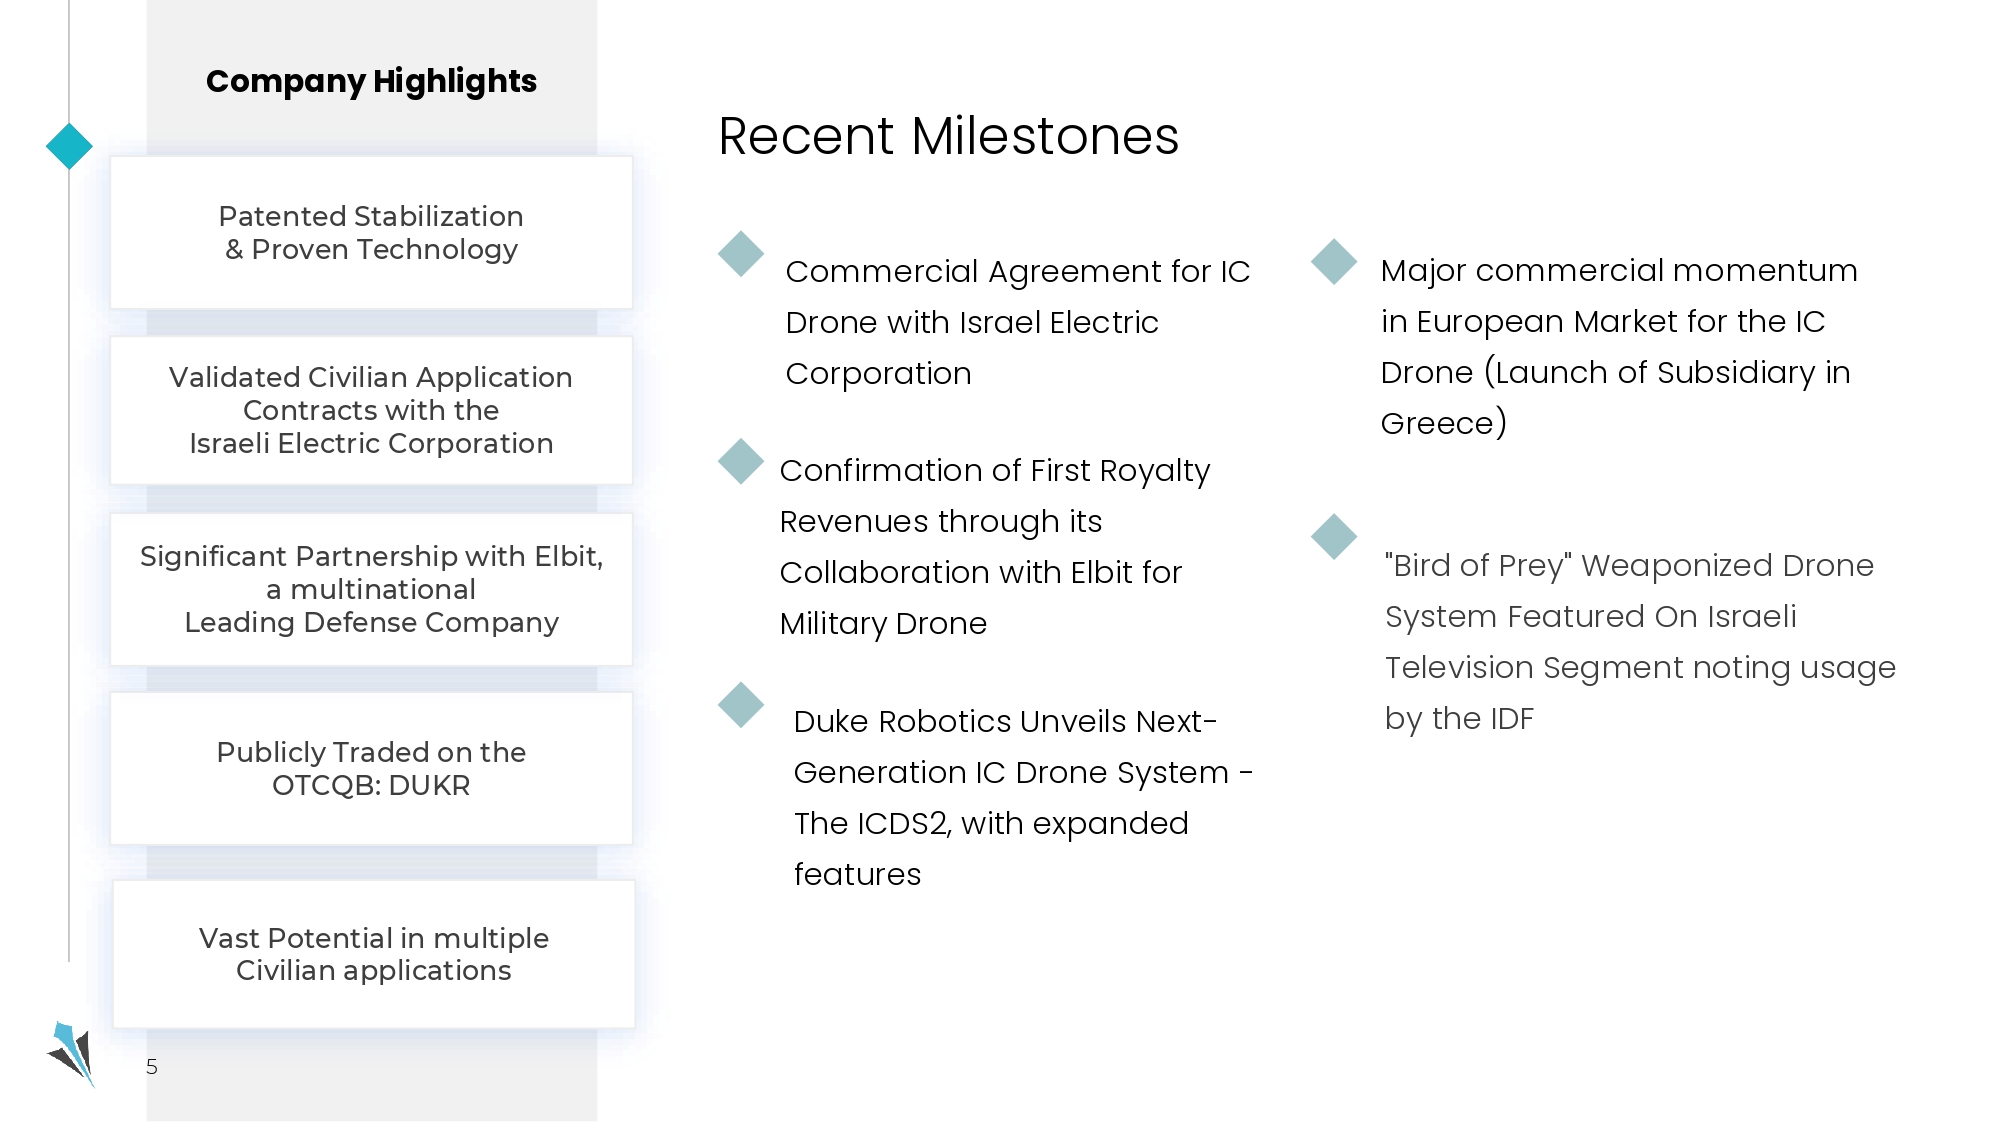Image resolution: width=2000 pixels, height=1125 pixels.
Task: Click the diamond bullet beside Bird of Prey
Action: pos(1334,537)
